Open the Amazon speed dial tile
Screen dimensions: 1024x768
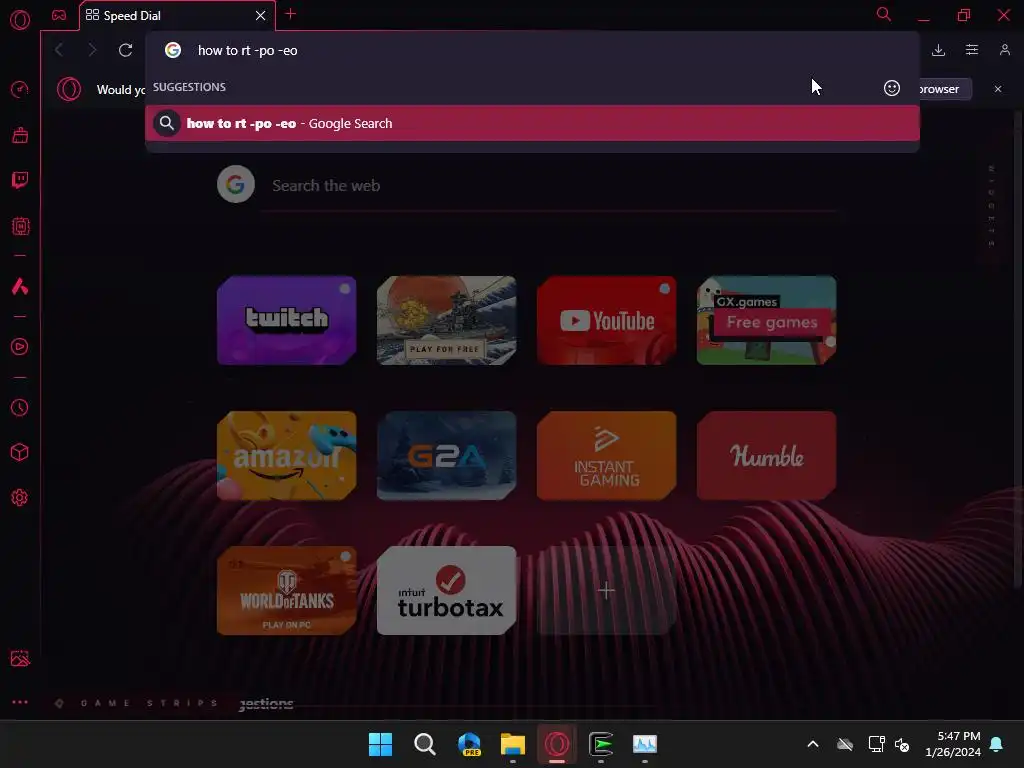287,455
